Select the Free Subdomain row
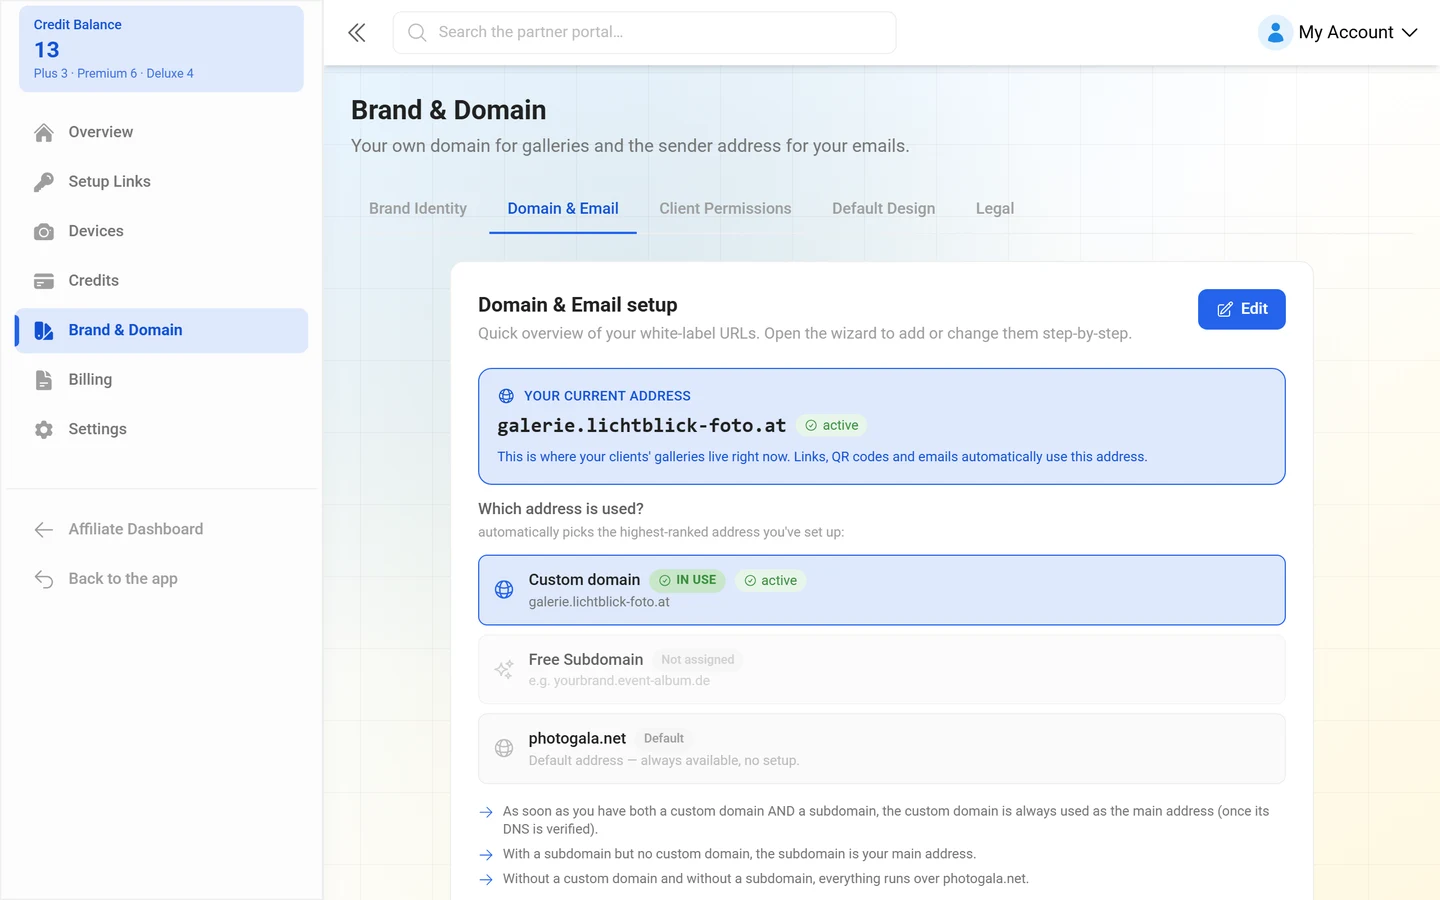 (881, 669)
